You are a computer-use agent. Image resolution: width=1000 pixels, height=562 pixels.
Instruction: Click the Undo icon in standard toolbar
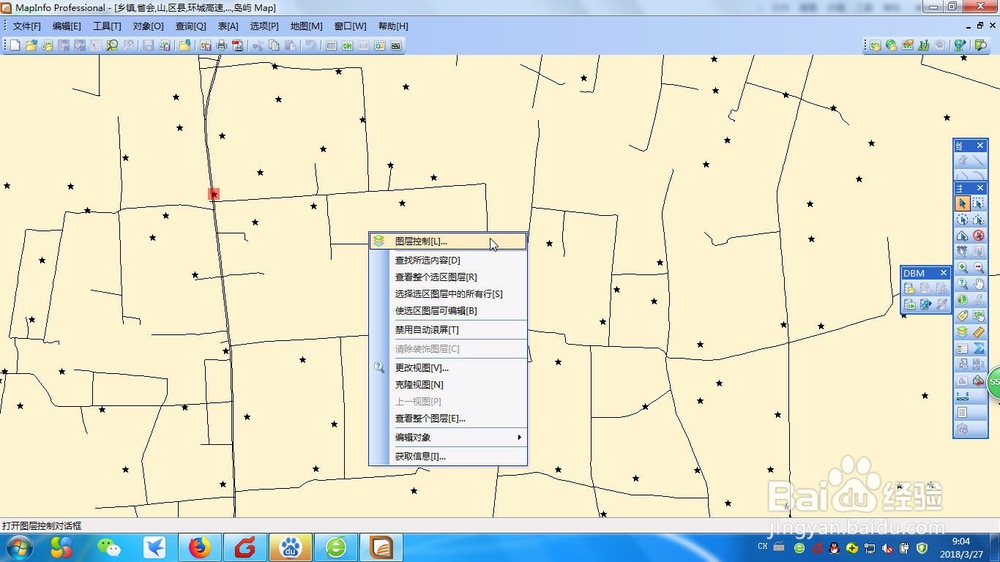point(311,45)
